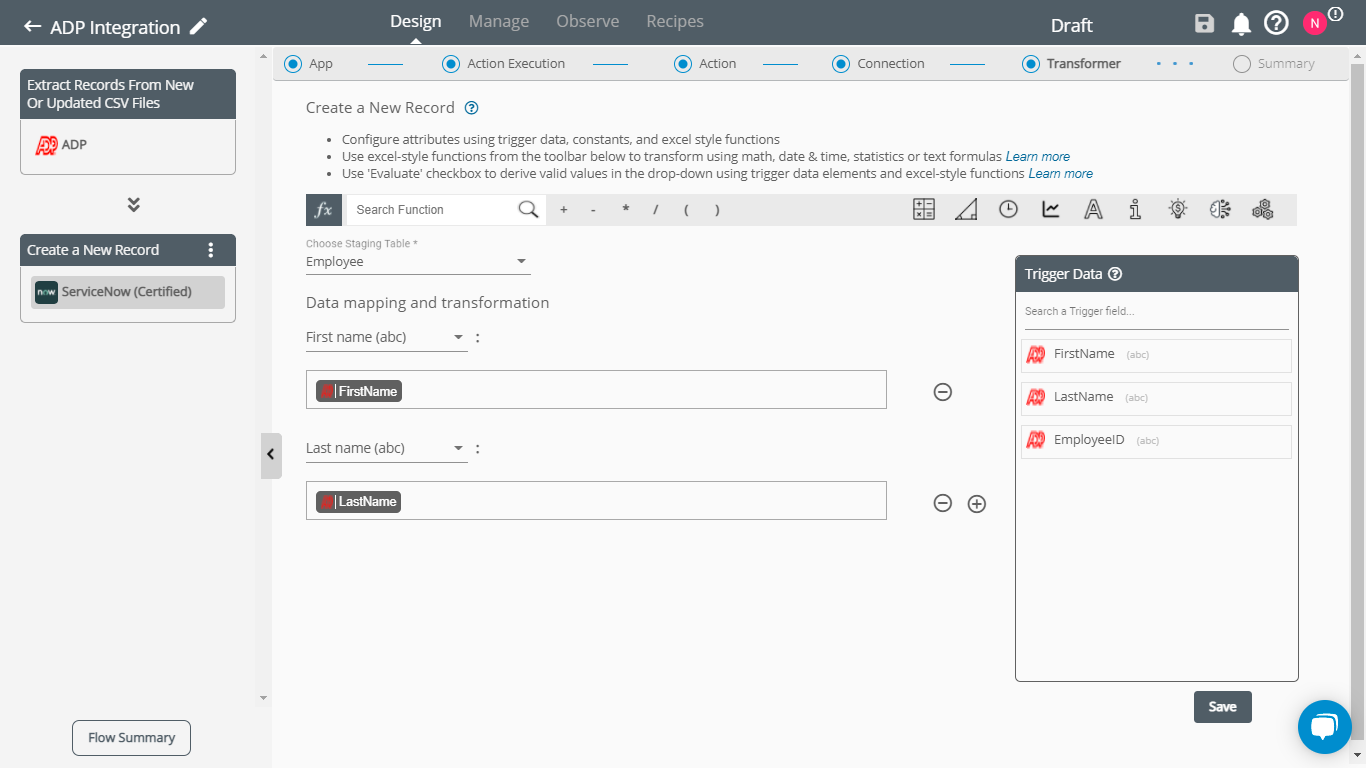Open information functions i icon

pos(1135,209)
